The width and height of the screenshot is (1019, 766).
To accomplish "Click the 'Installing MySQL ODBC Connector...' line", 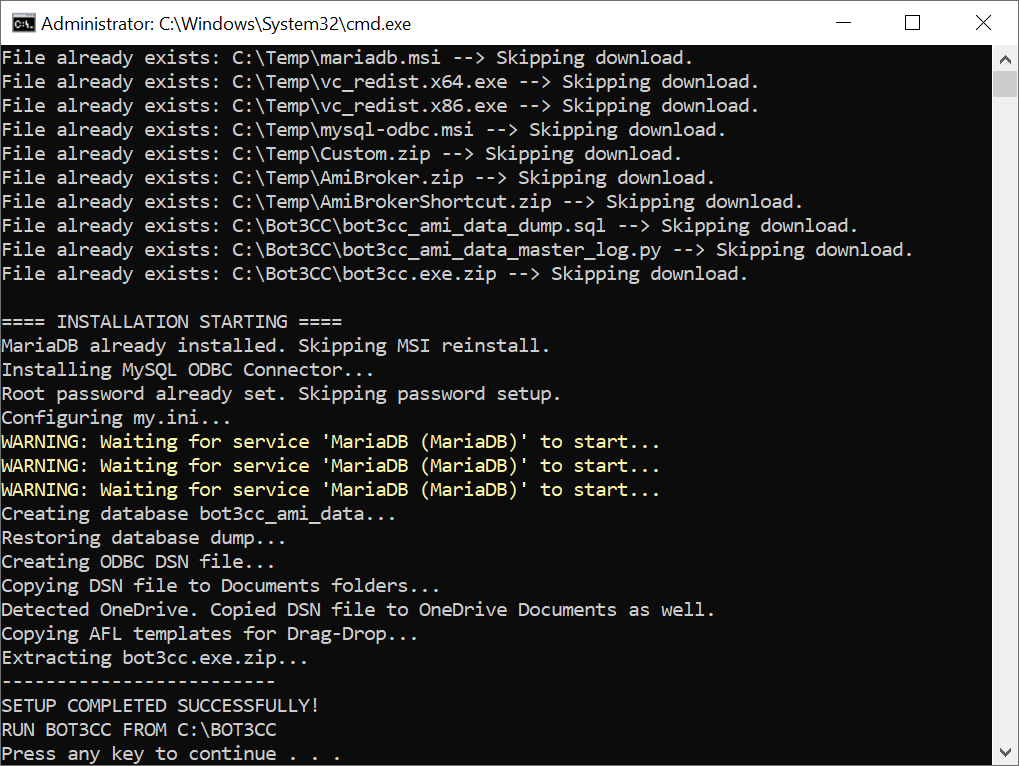I will coord(187,370).
